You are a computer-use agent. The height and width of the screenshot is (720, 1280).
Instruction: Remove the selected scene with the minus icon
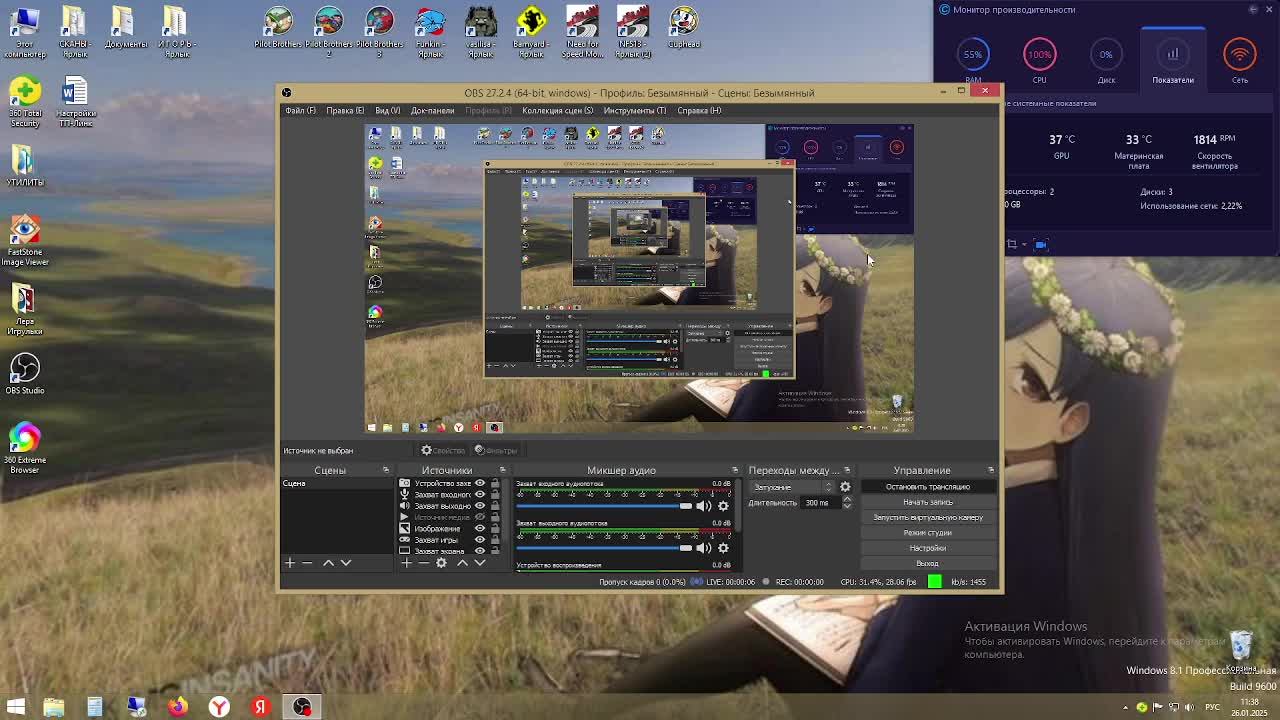[308, 563]
